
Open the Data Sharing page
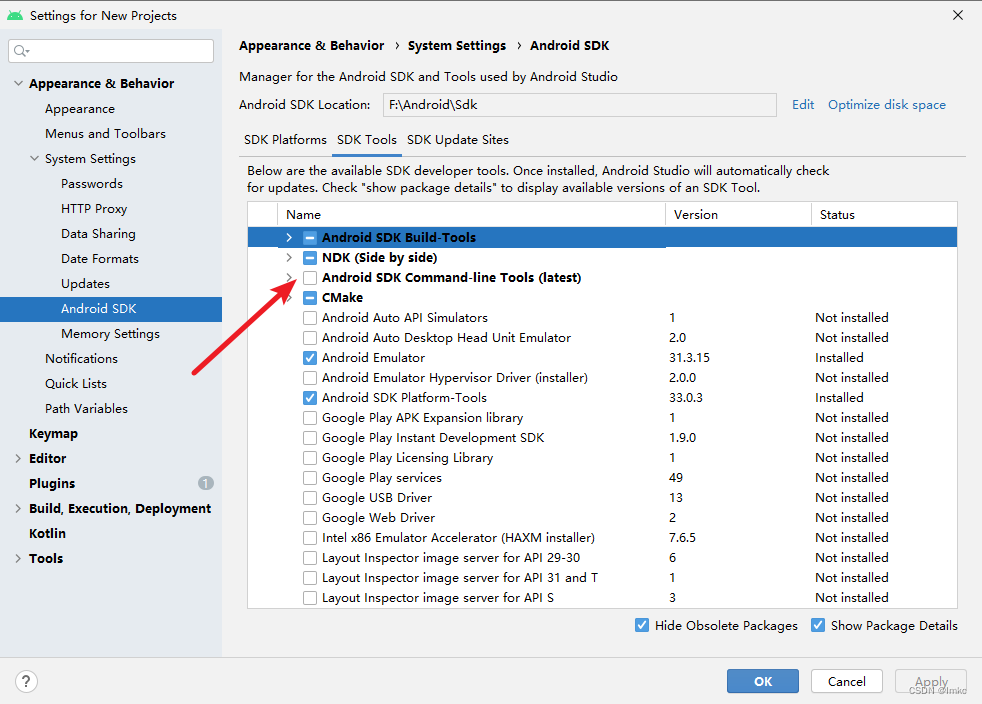98,234
